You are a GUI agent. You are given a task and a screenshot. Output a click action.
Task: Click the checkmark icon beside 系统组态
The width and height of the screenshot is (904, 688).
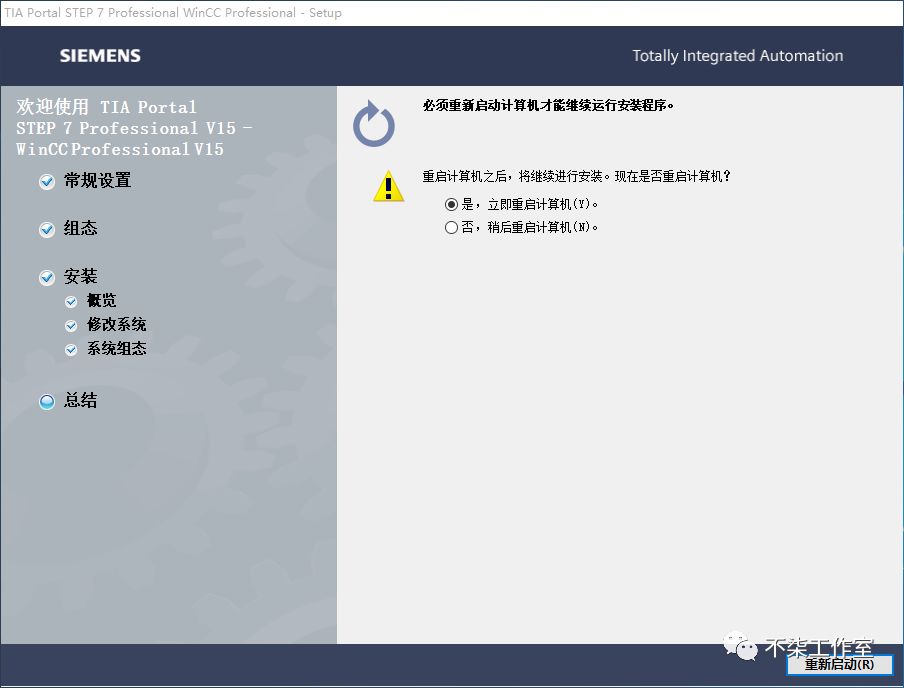point(71,349)
